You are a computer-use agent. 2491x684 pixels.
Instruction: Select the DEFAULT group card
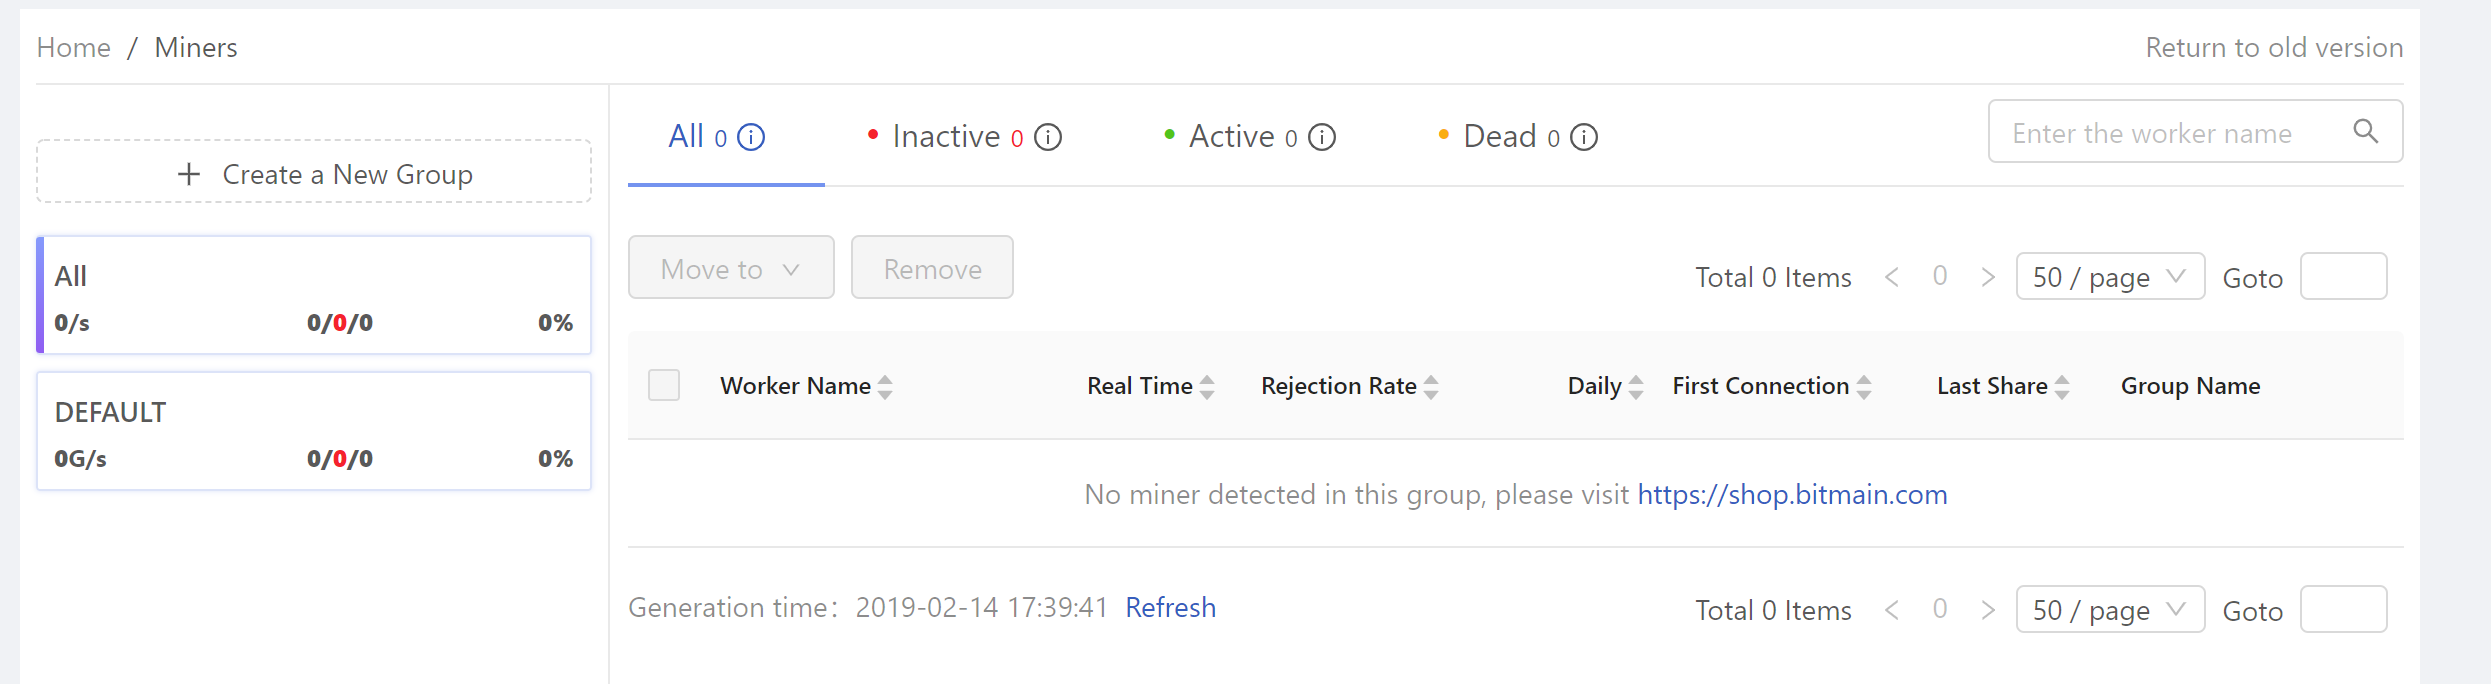(313, 430)
